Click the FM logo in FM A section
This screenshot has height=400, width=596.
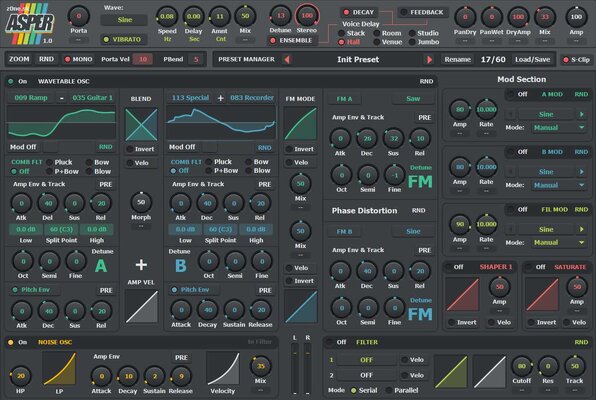click(x=420, y=182)
